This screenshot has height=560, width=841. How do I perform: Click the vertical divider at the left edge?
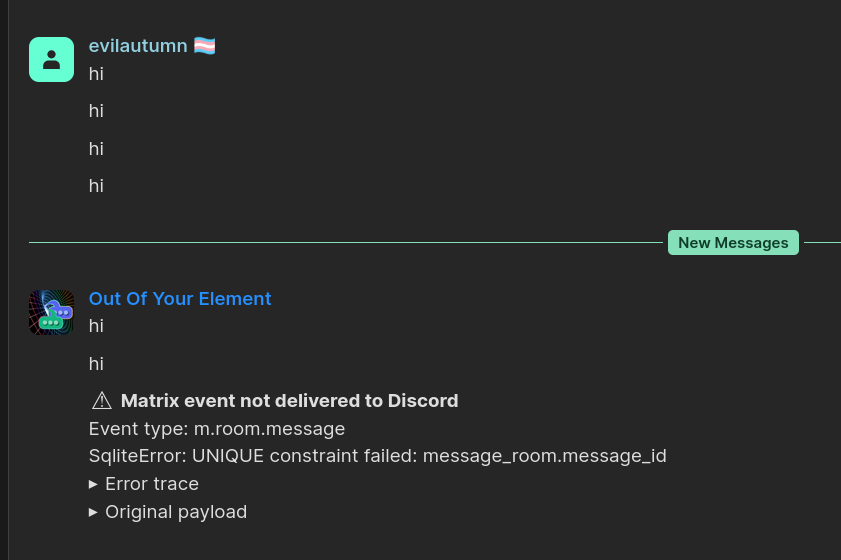(9, 280)
